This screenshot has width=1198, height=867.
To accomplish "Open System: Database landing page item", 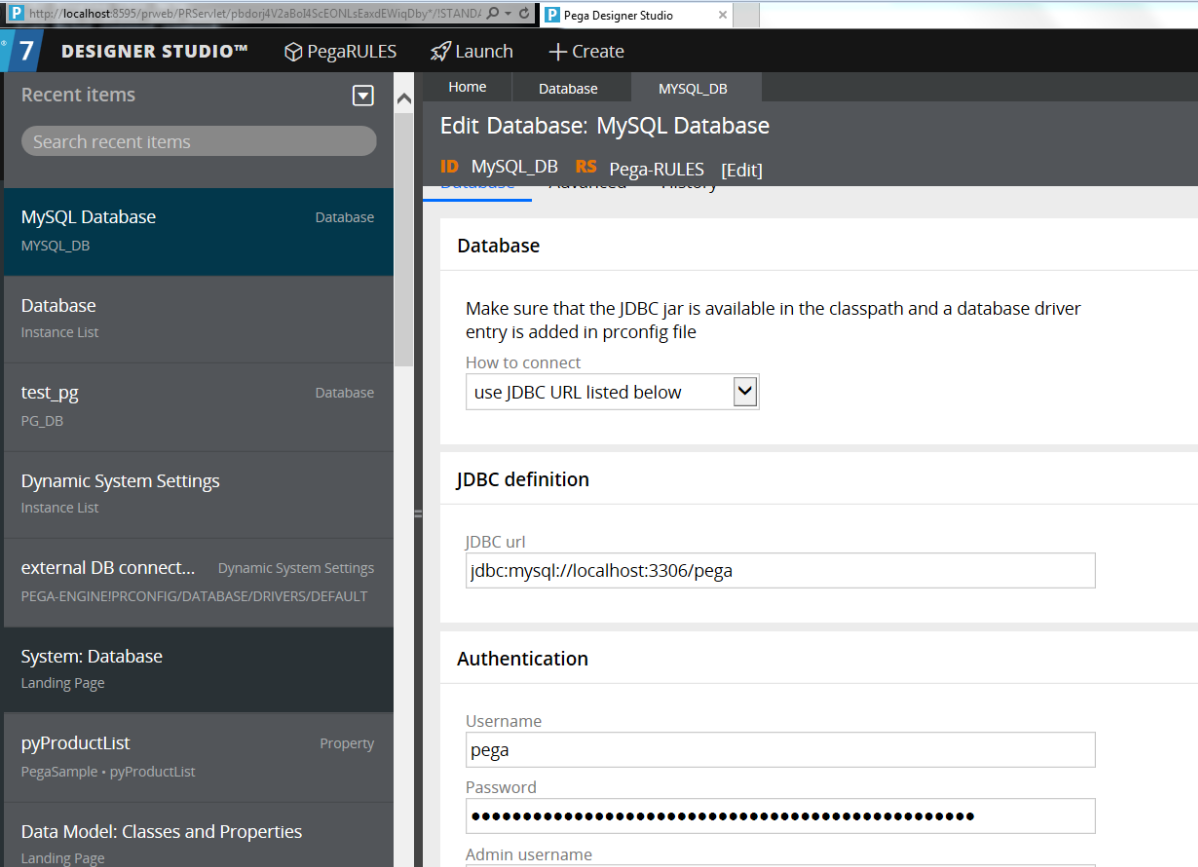I will (x=199, y=669).
